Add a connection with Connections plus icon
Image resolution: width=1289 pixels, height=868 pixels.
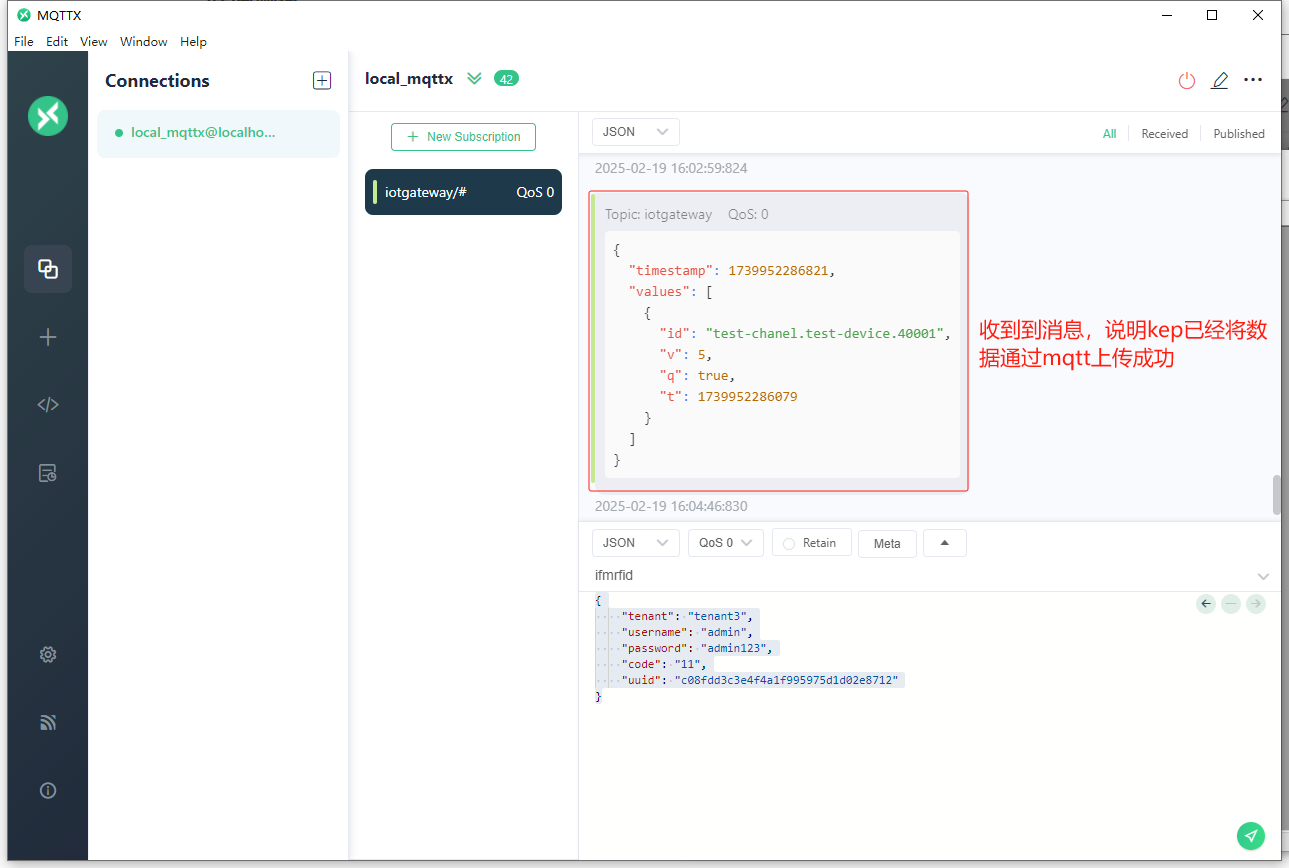[322, 81]
